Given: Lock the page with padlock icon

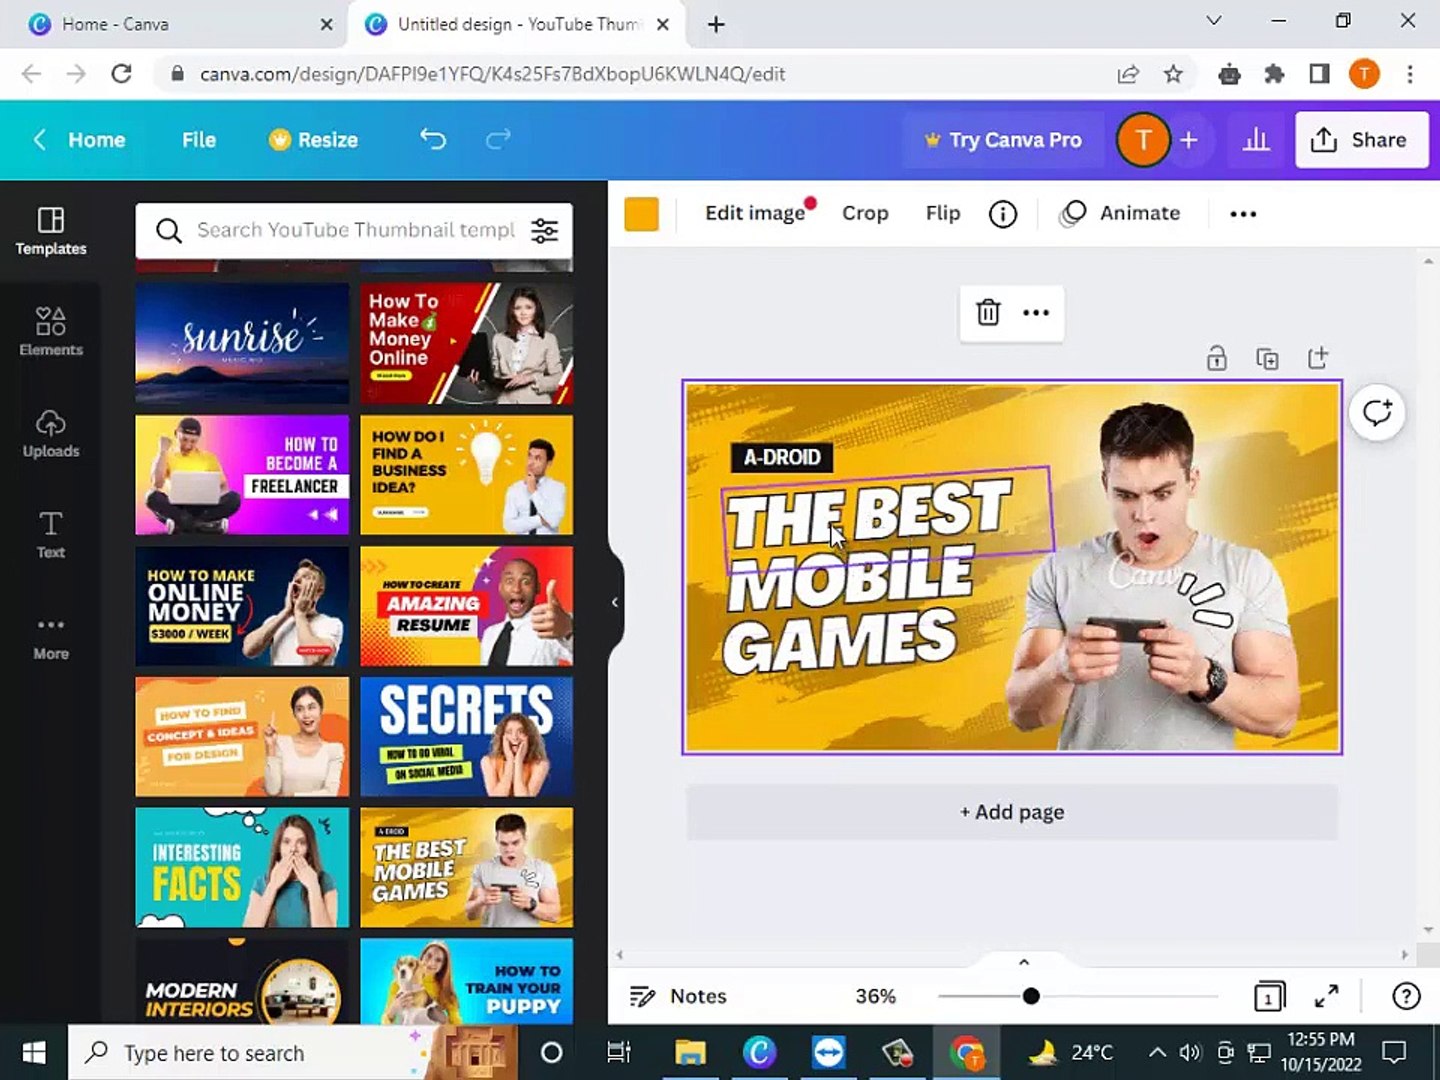Looking at the screenshot, I should [x=1216, y=358].
